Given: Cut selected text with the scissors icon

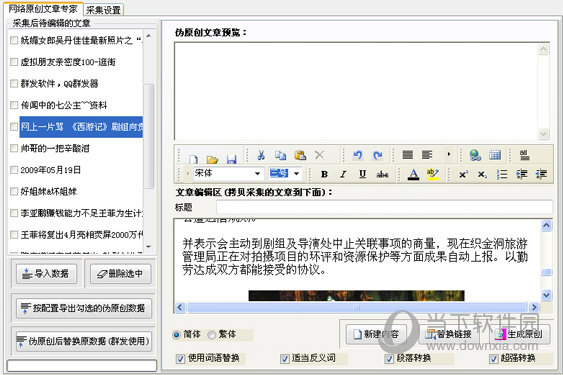Looking at the screenshot, I should point(261,155).
